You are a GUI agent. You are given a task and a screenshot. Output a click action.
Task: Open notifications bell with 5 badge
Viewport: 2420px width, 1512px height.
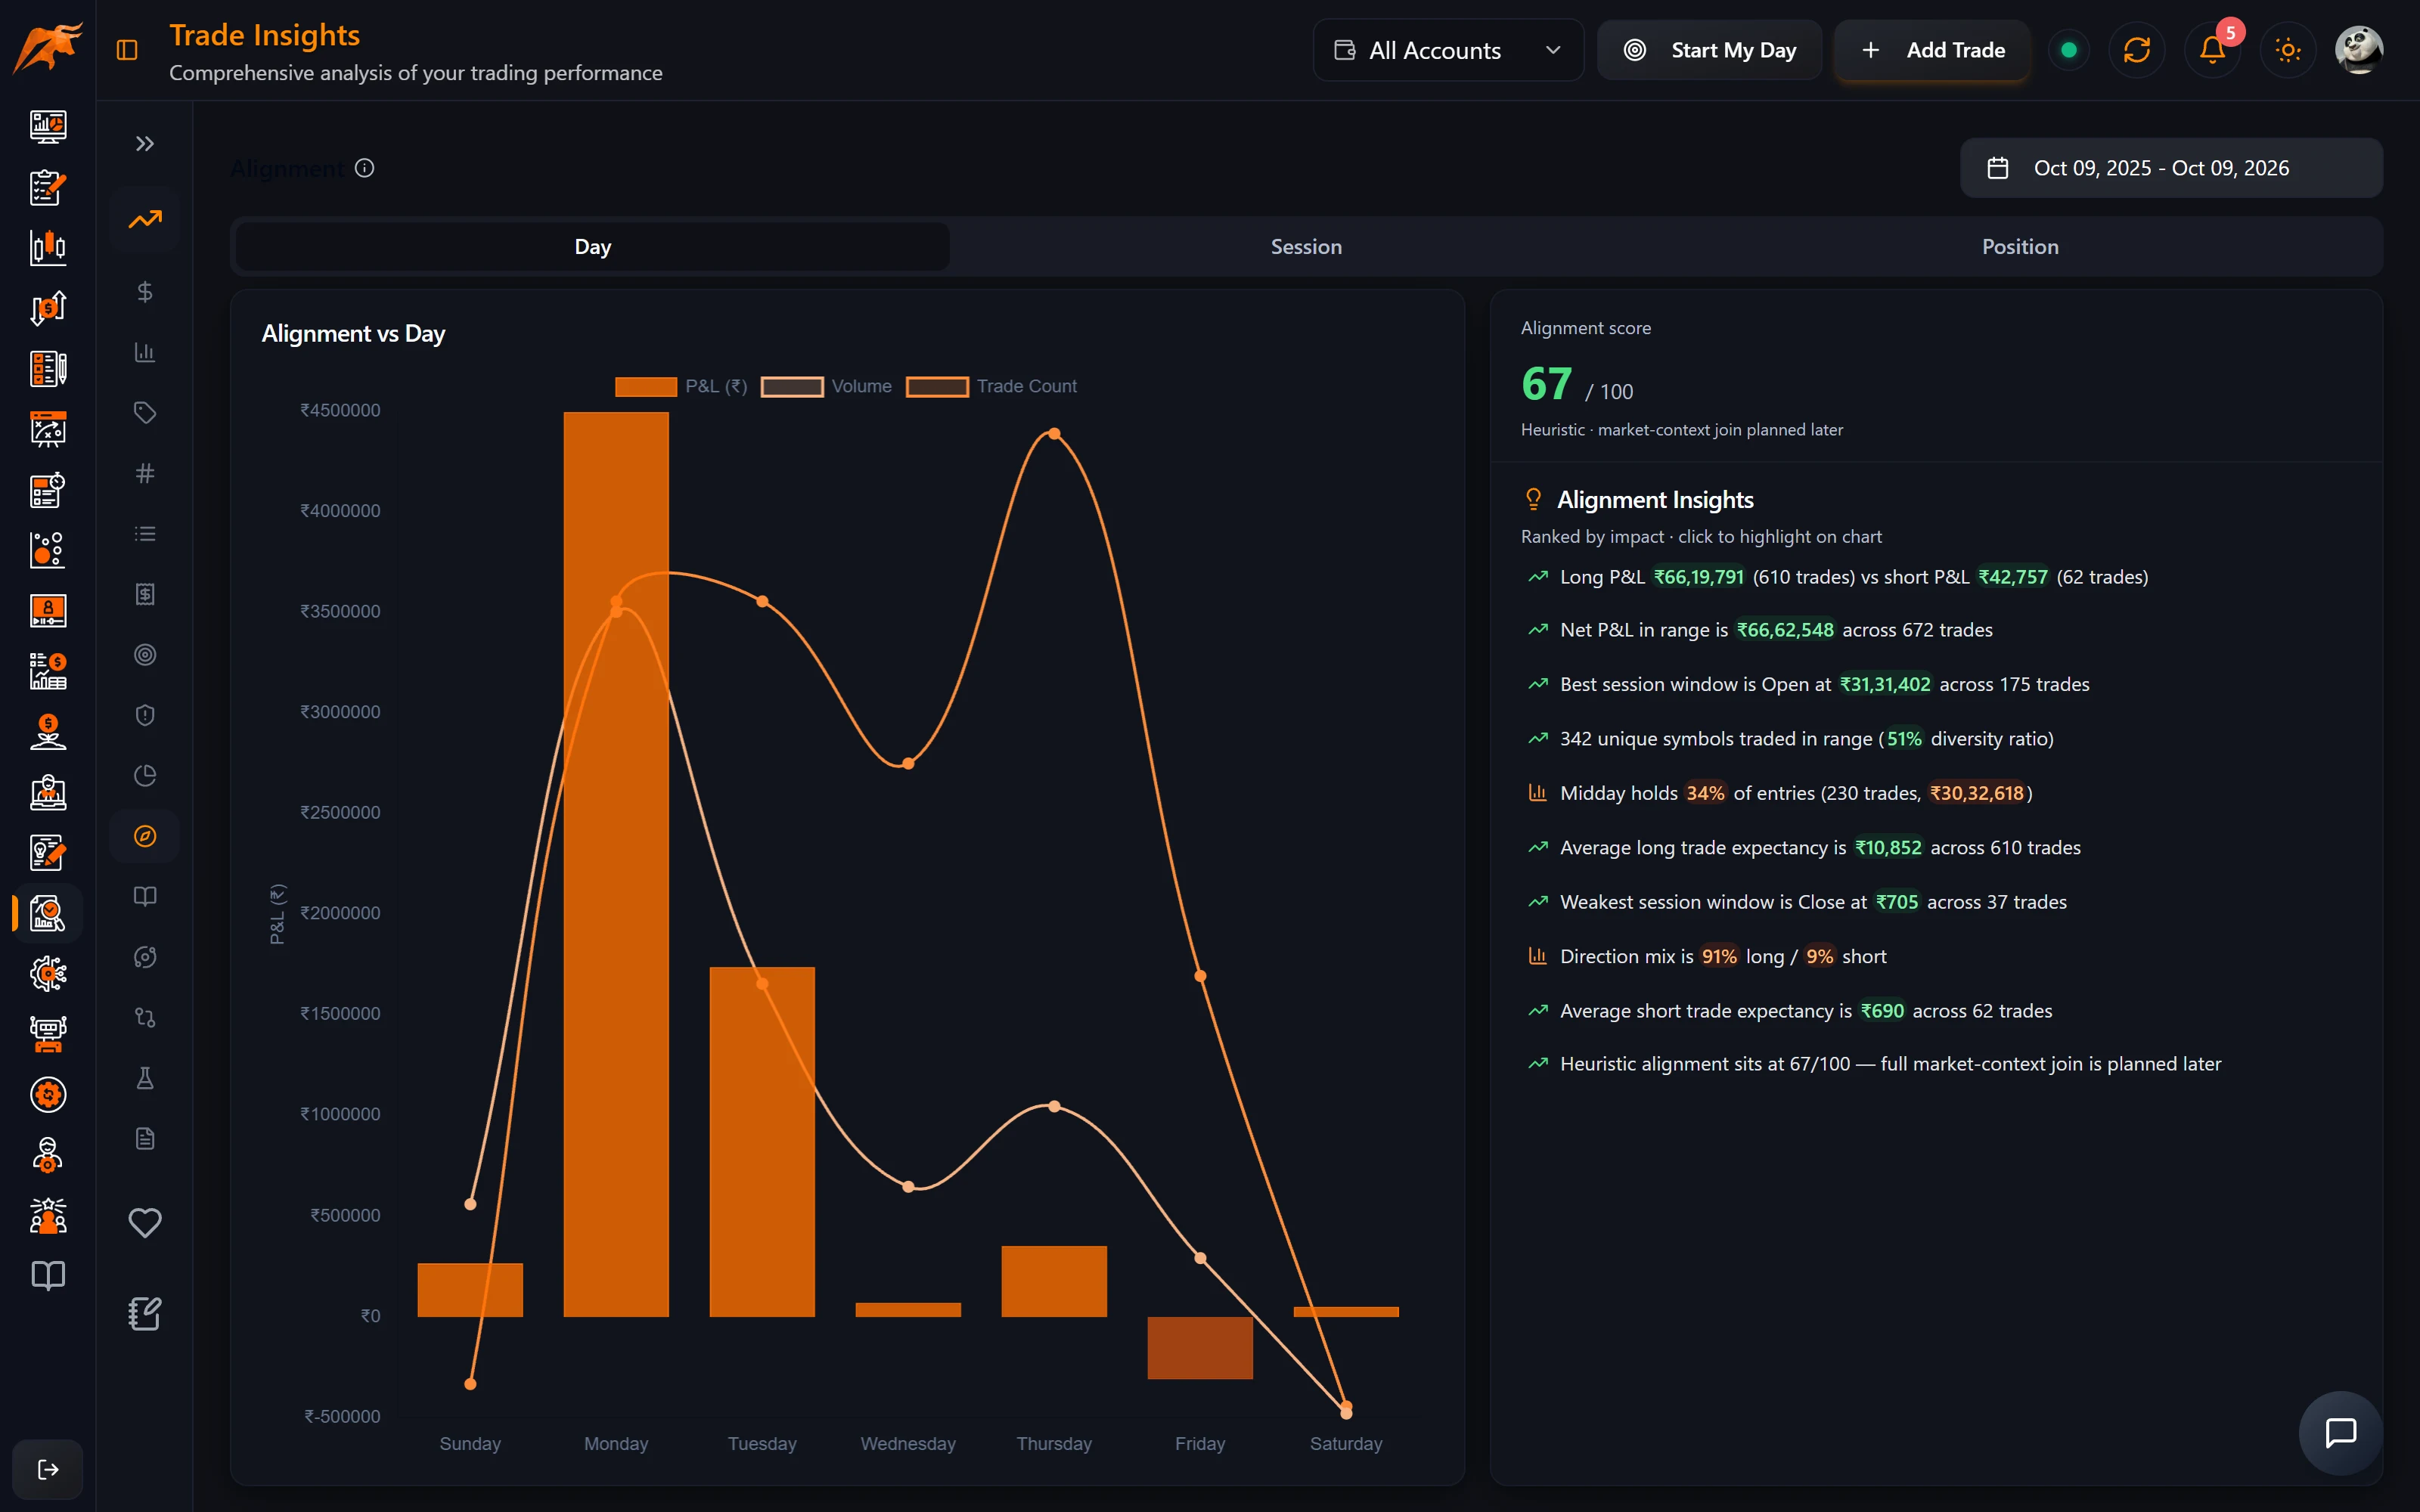pos(2213,49)
